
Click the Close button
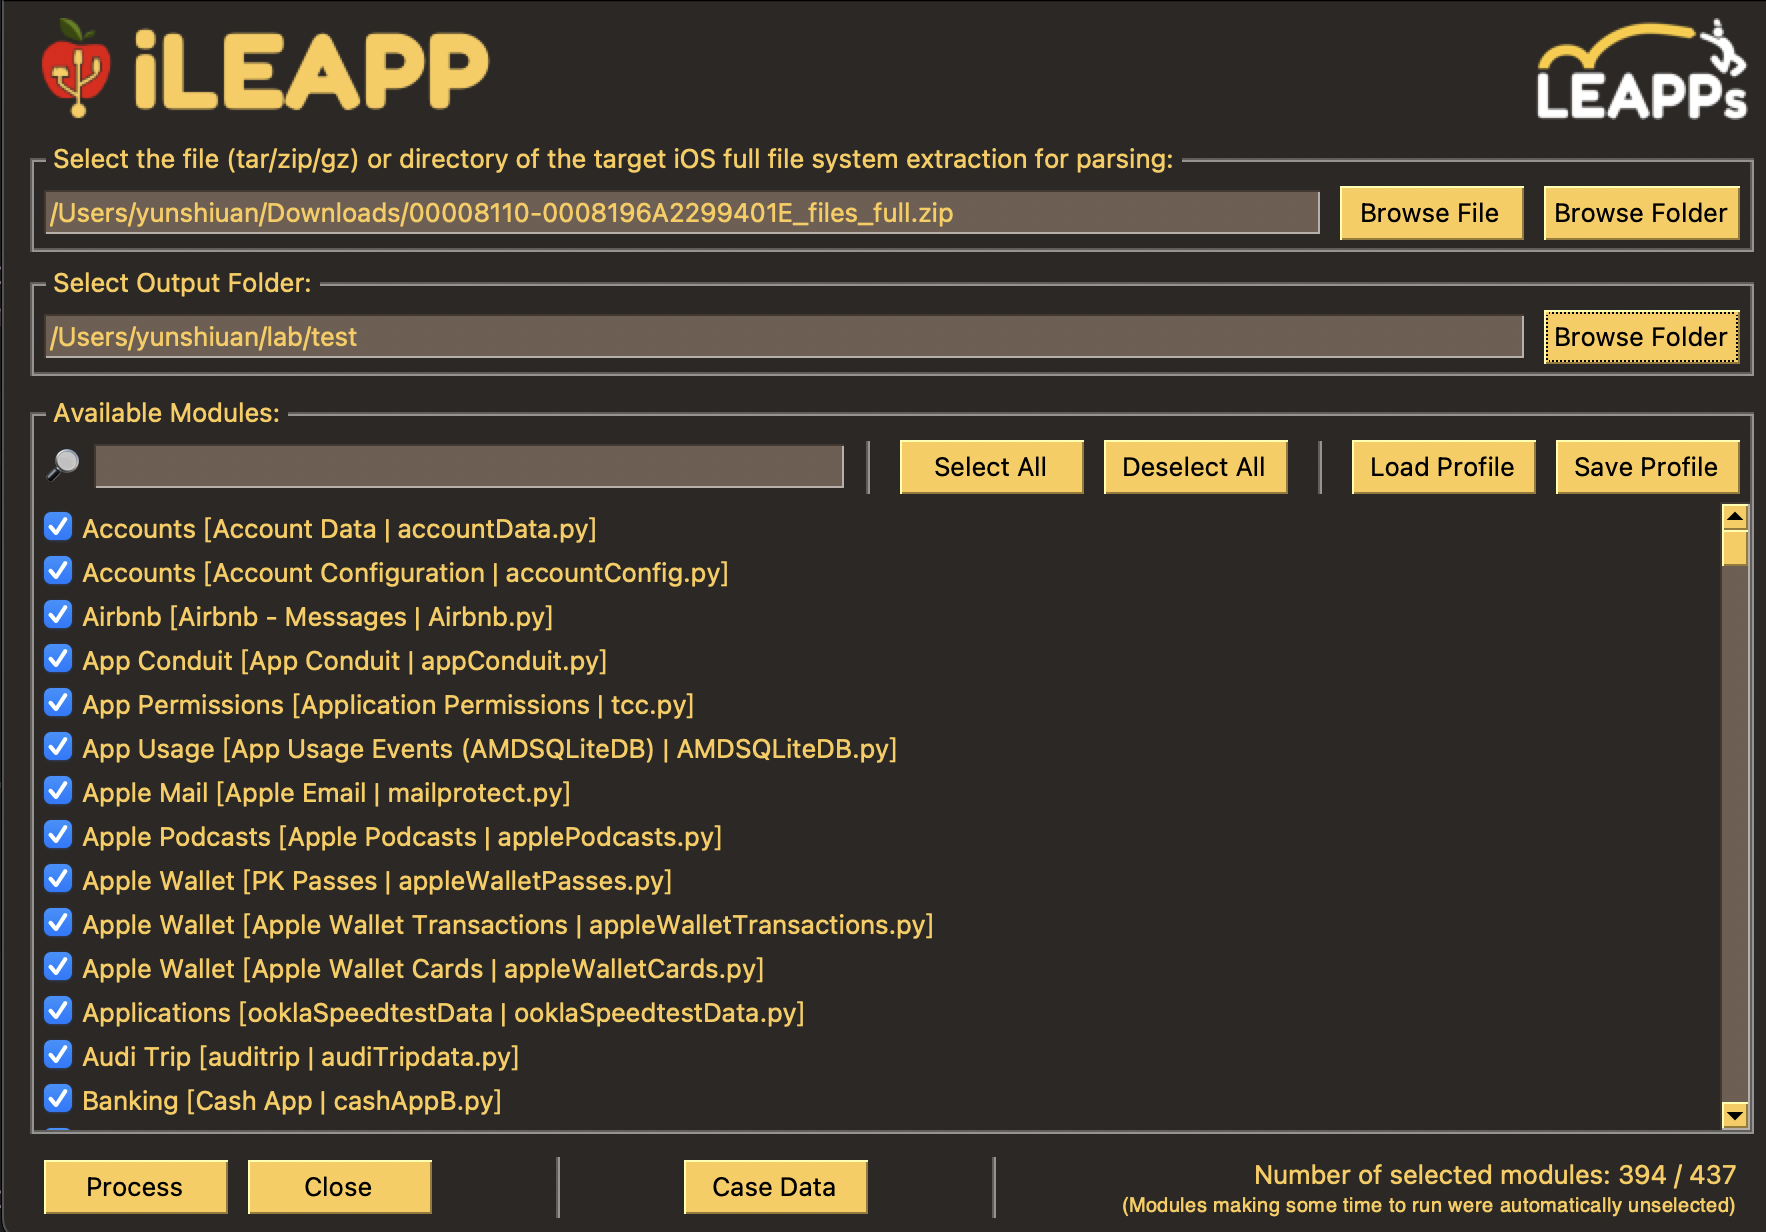point(339,1187)
